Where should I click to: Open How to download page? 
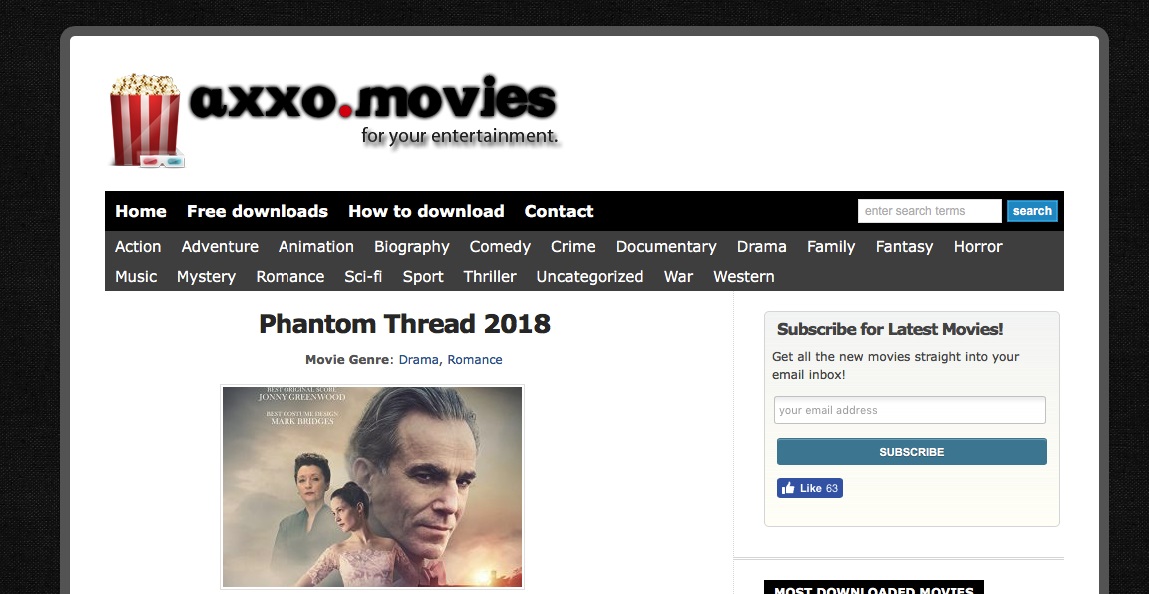pyautogui.click(x=426, y=211)
